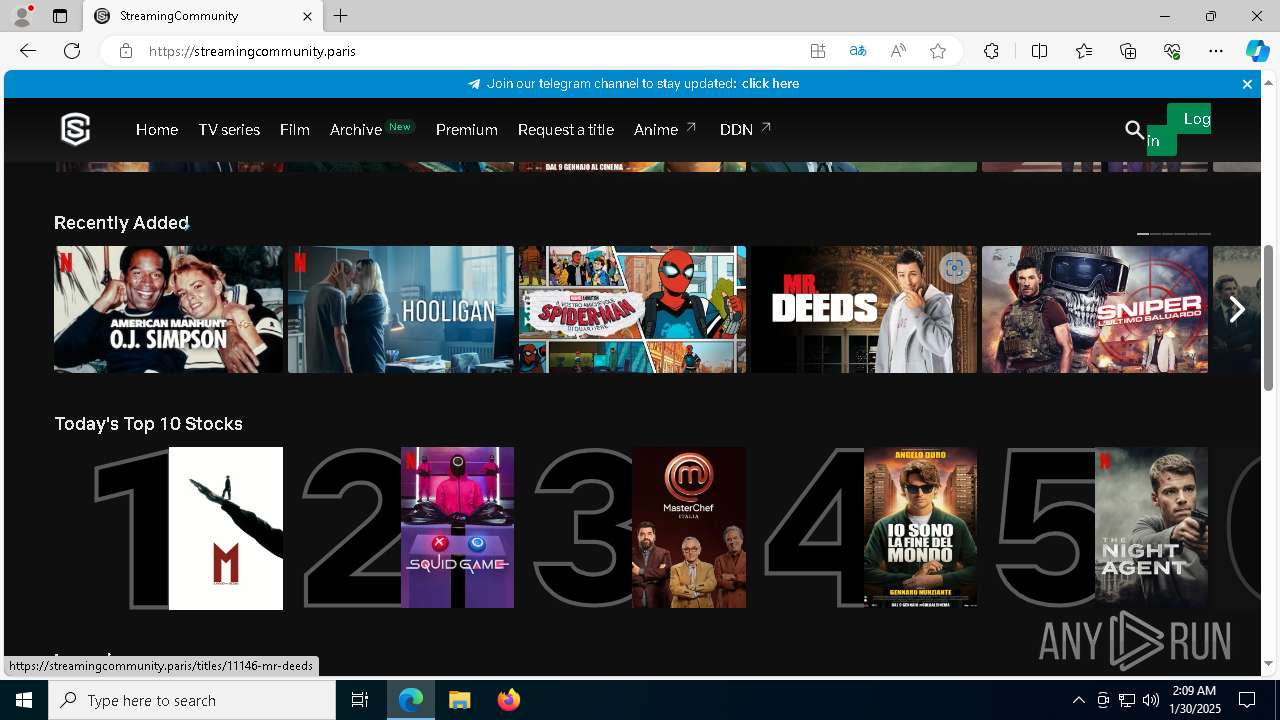The height and width of the screenshot is (720, 1280).
Task: Click the Recently Added carousel page indicator
Action: (x=1174, y=234)
